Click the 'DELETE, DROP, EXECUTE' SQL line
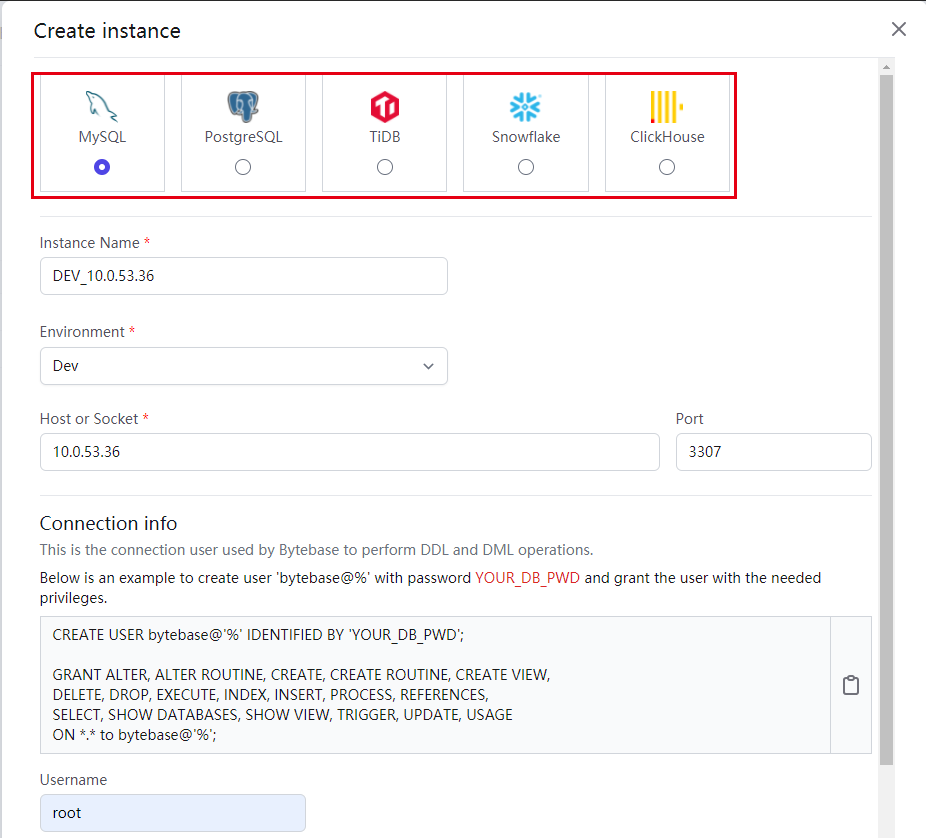This screenshot has width=926, height=838. tap(270, 695)
